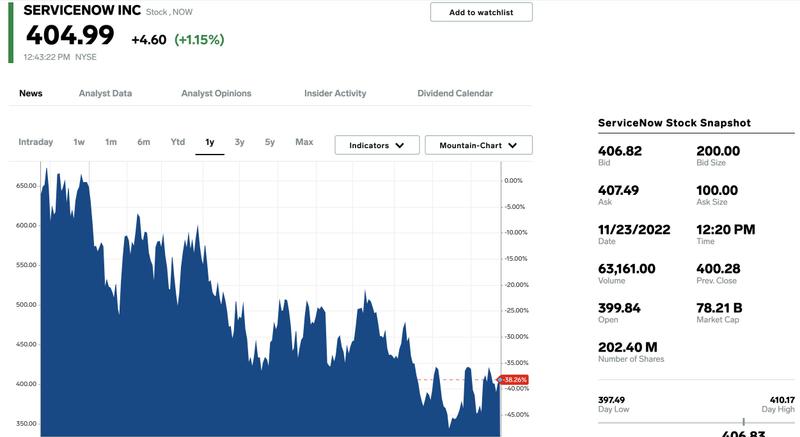Viewport: 800px width, 437px height.
Task: Select 6m chart range
Action: [x=143, y=142]
